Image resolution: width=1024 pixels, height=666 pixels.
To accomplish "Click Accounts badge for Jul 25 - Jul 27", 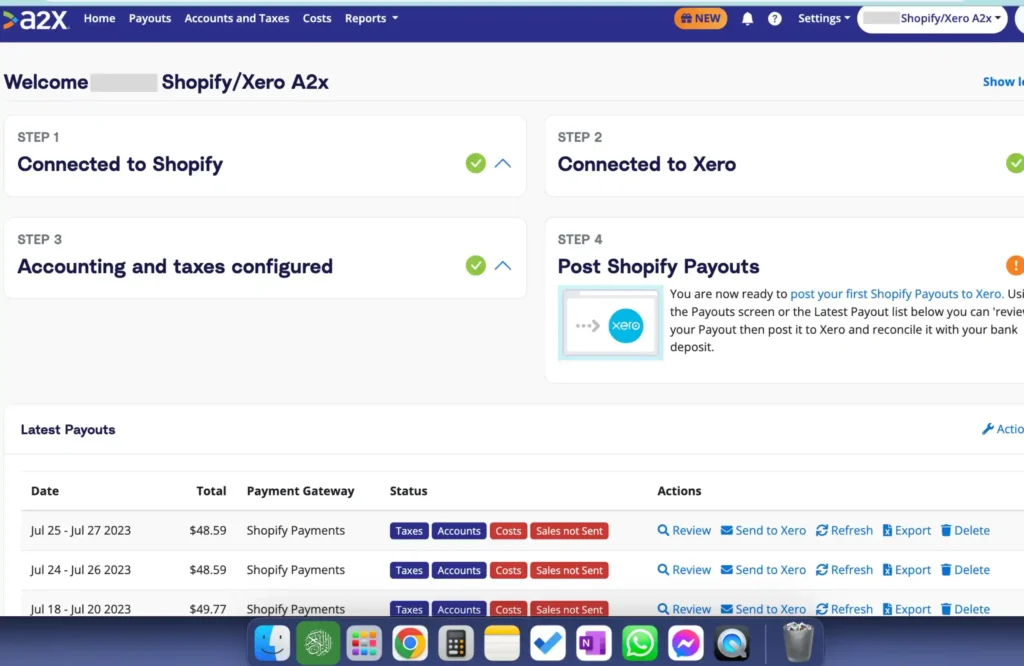I will point(458,531).
